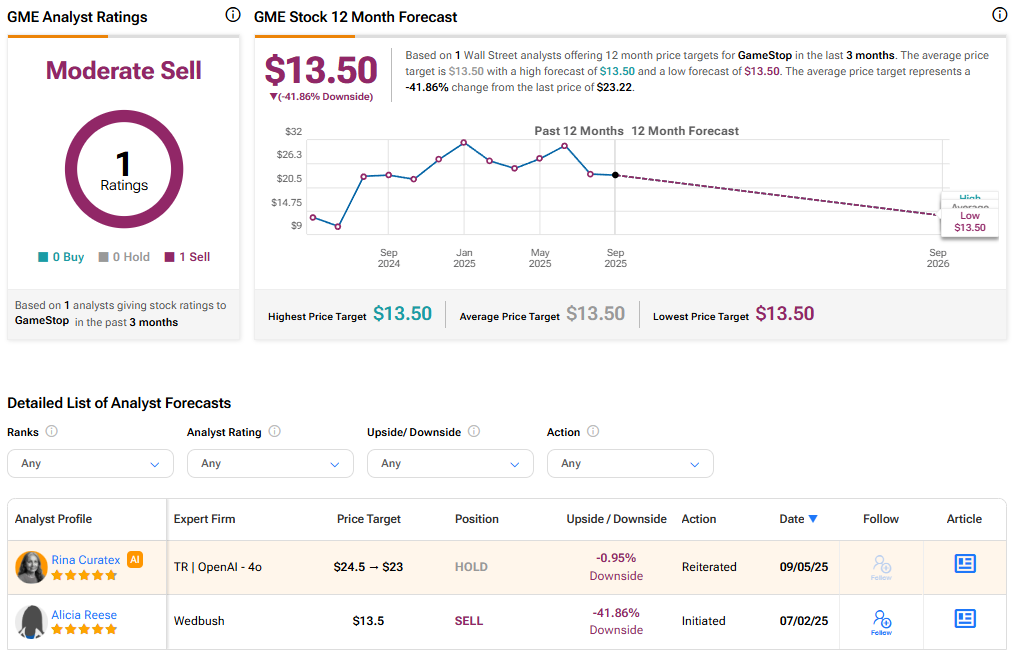Image resolution: width=1013 pixels, height=655 pixels.
Task: Click the Upside / Downside column header
Action: click(x=616, y=519)
